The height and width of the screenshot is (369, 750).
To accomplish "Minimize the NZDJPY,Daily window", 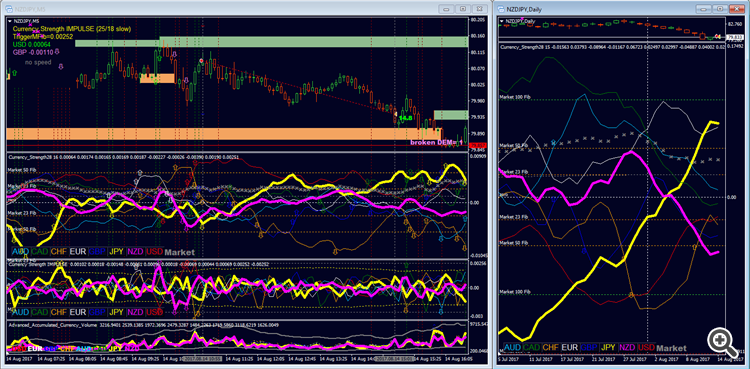I will 705,9.
